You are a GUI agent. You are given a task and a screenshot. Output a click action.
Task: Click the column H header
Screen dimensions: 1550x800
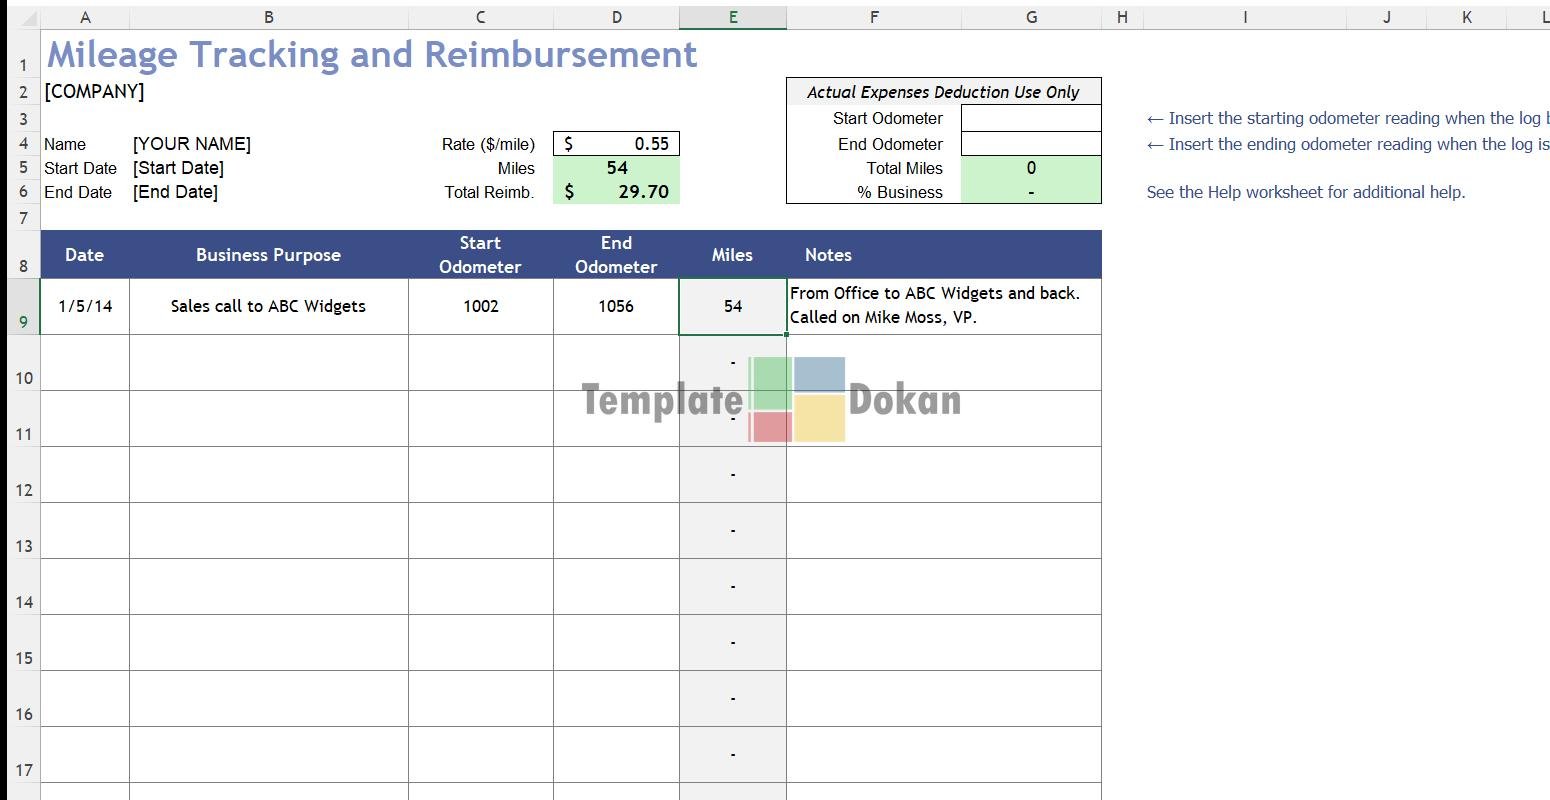coord(1122,17)
